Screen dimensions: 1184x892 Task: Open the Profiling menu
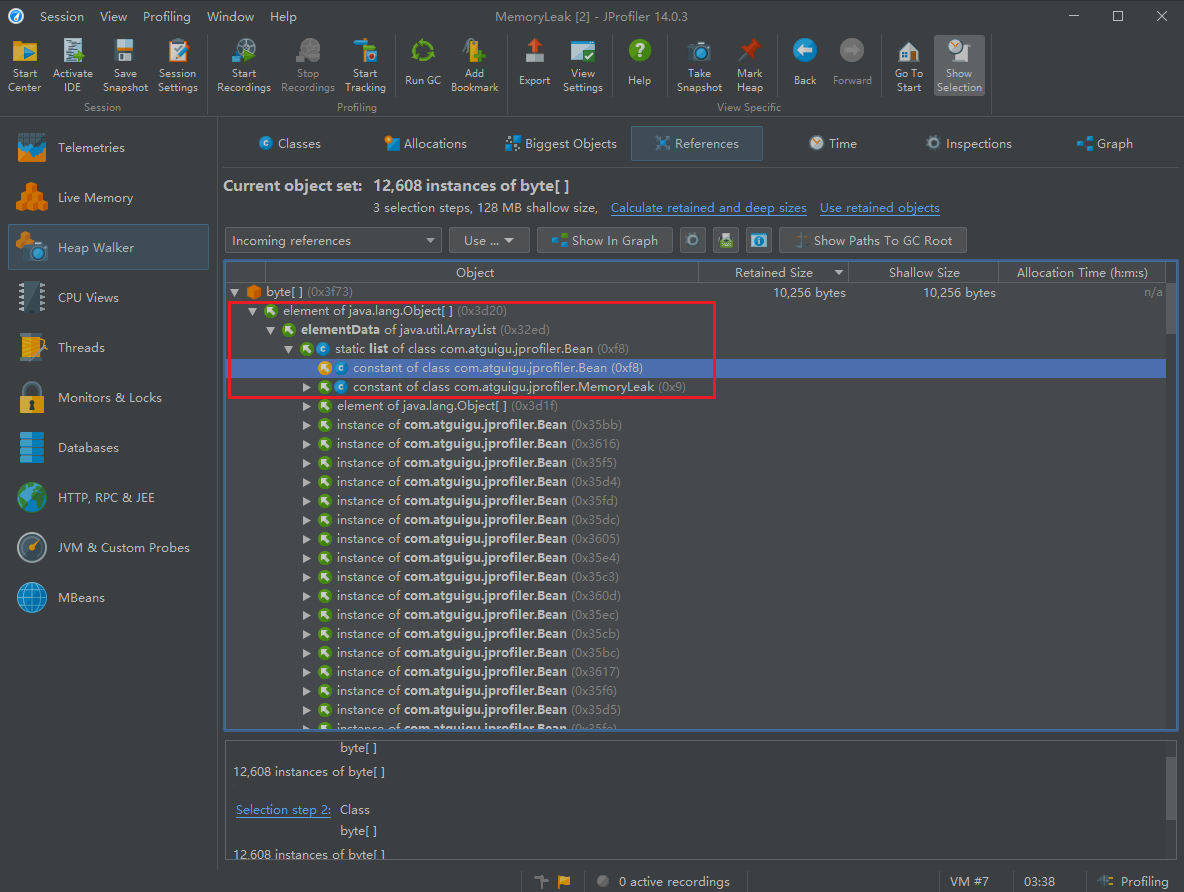(x=167, y=17)
